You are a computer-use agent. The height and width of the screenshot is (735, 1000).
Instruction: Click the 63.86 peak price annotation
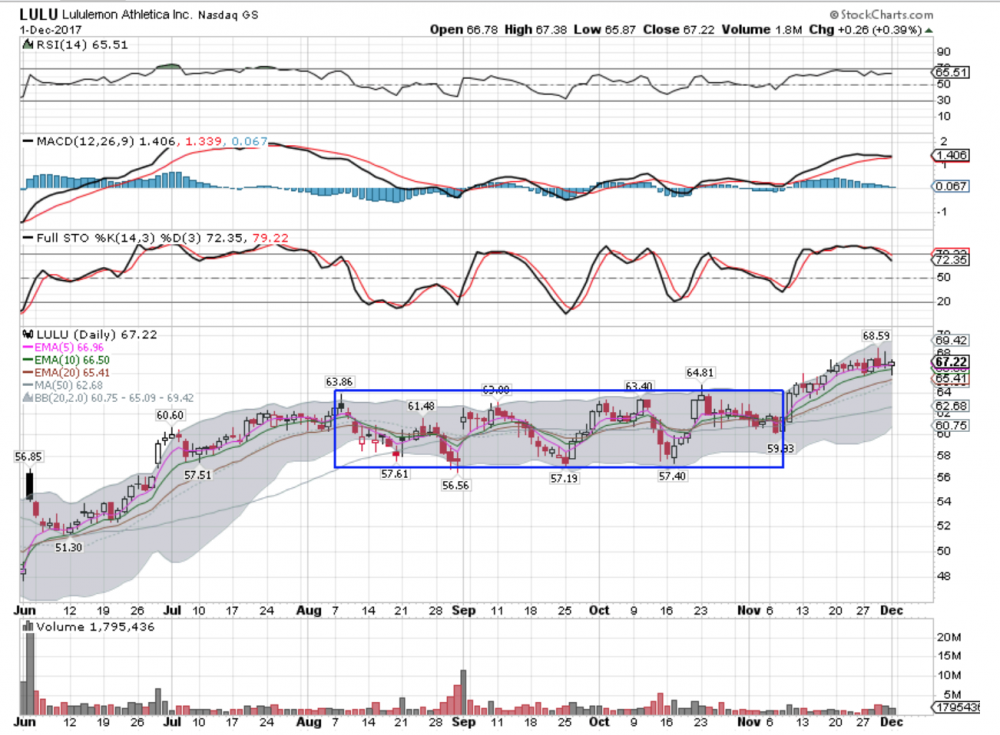[341, 381]
